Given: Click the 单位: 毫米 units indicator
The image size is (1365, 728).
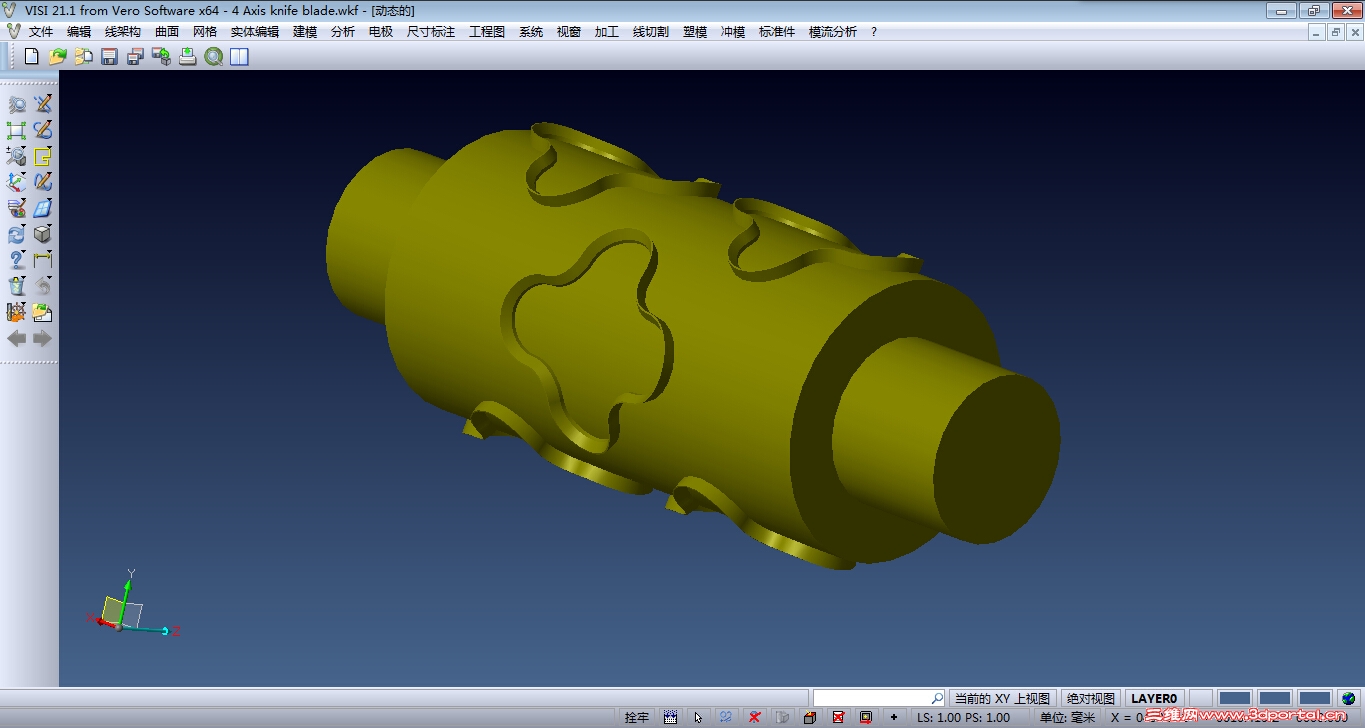Looking at the screenshot, I should point(1068,717).
